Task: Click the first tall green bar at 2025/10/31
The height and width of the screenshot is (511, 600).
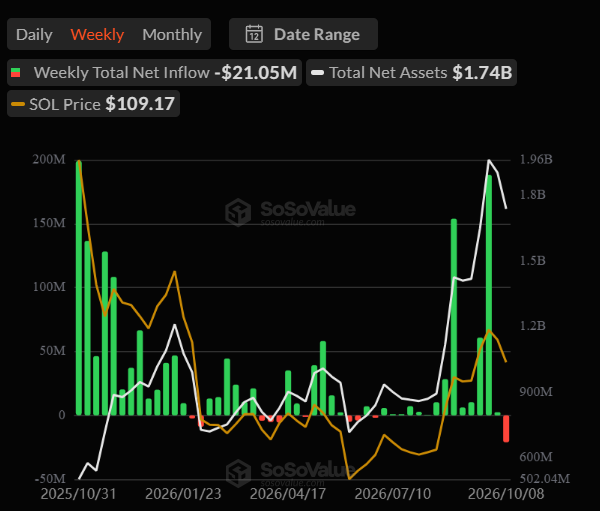Action: [x=78, y=288]
